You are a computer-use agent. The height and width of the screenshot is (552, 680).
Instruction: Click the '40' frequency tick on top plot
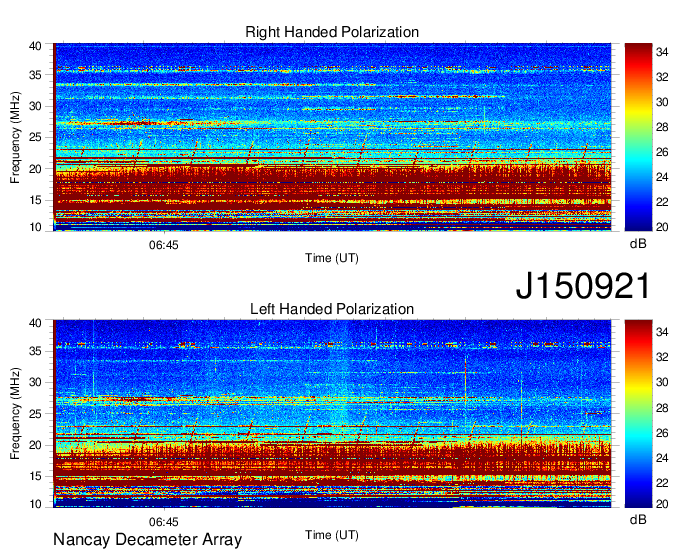[35, 46]
